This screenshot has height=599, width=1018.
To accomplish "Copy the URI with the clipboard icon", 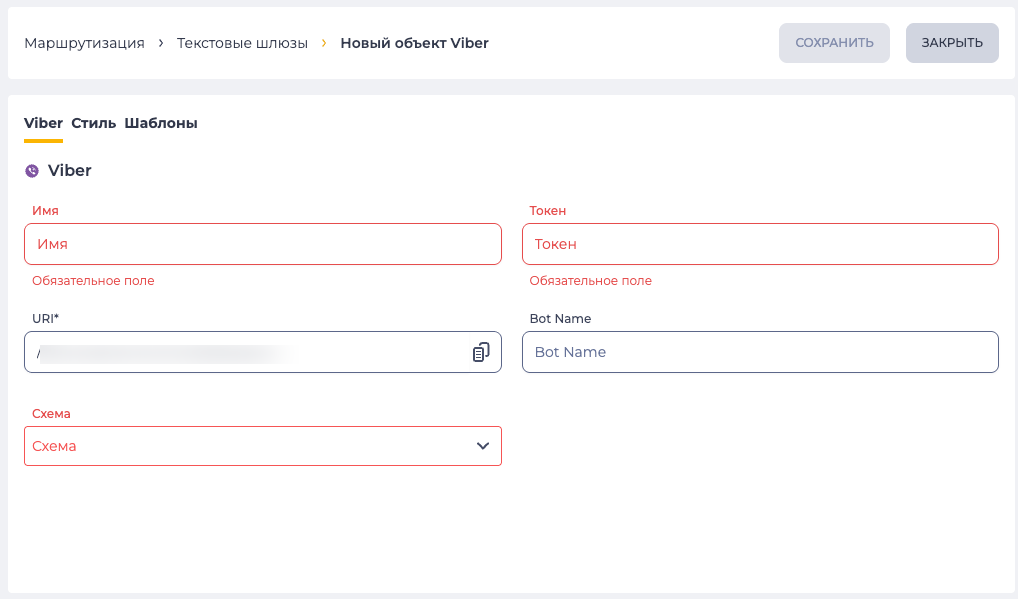I will point(480,352).
